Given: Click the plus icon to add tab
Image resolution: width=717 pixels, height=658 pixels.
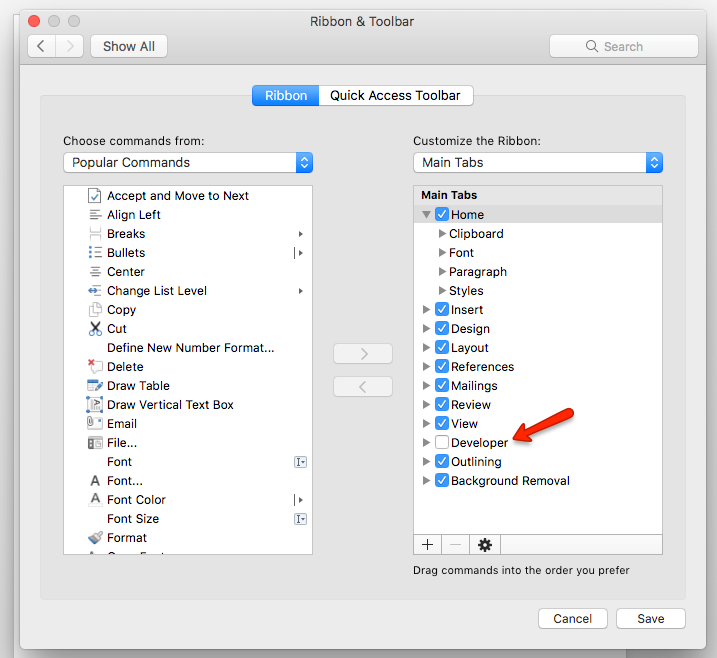Looking at the screenshot, I should pyautogui.click(x=427, y=545).
